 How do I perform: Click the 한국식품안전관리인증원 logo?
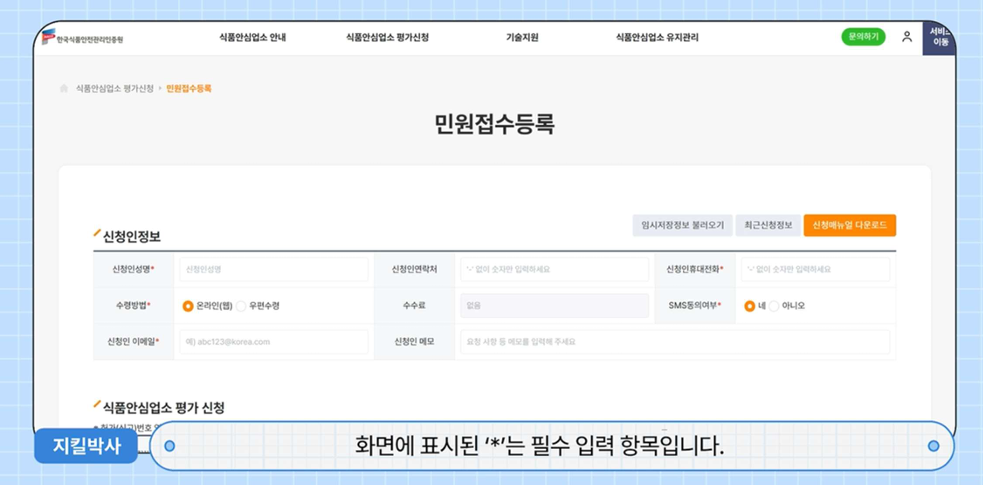click(83, 38)
